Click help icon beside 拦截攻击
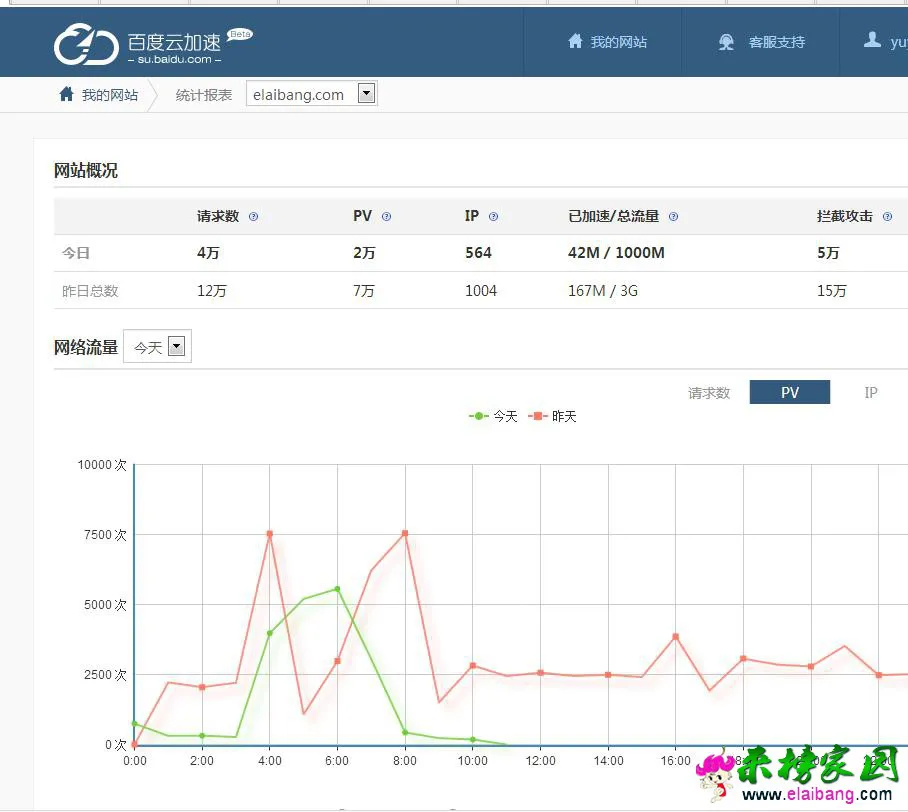This screenshot has width=908, height=812. pyautogui.click(x=887, y=217)
